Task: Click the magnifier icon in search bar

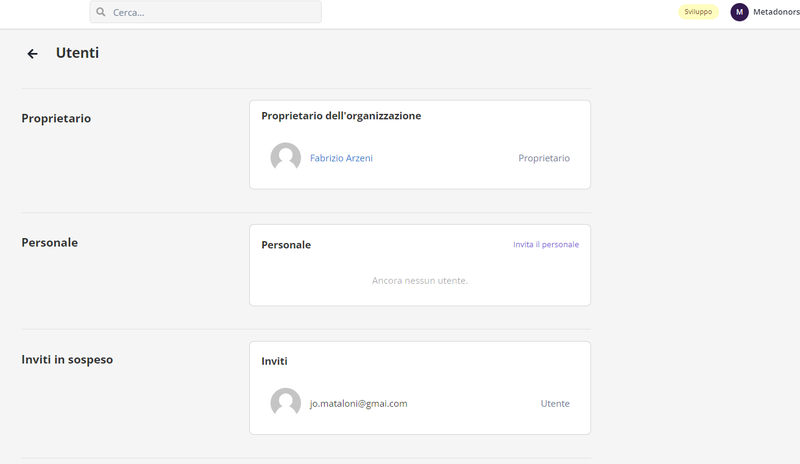Action: click(101, 12)
